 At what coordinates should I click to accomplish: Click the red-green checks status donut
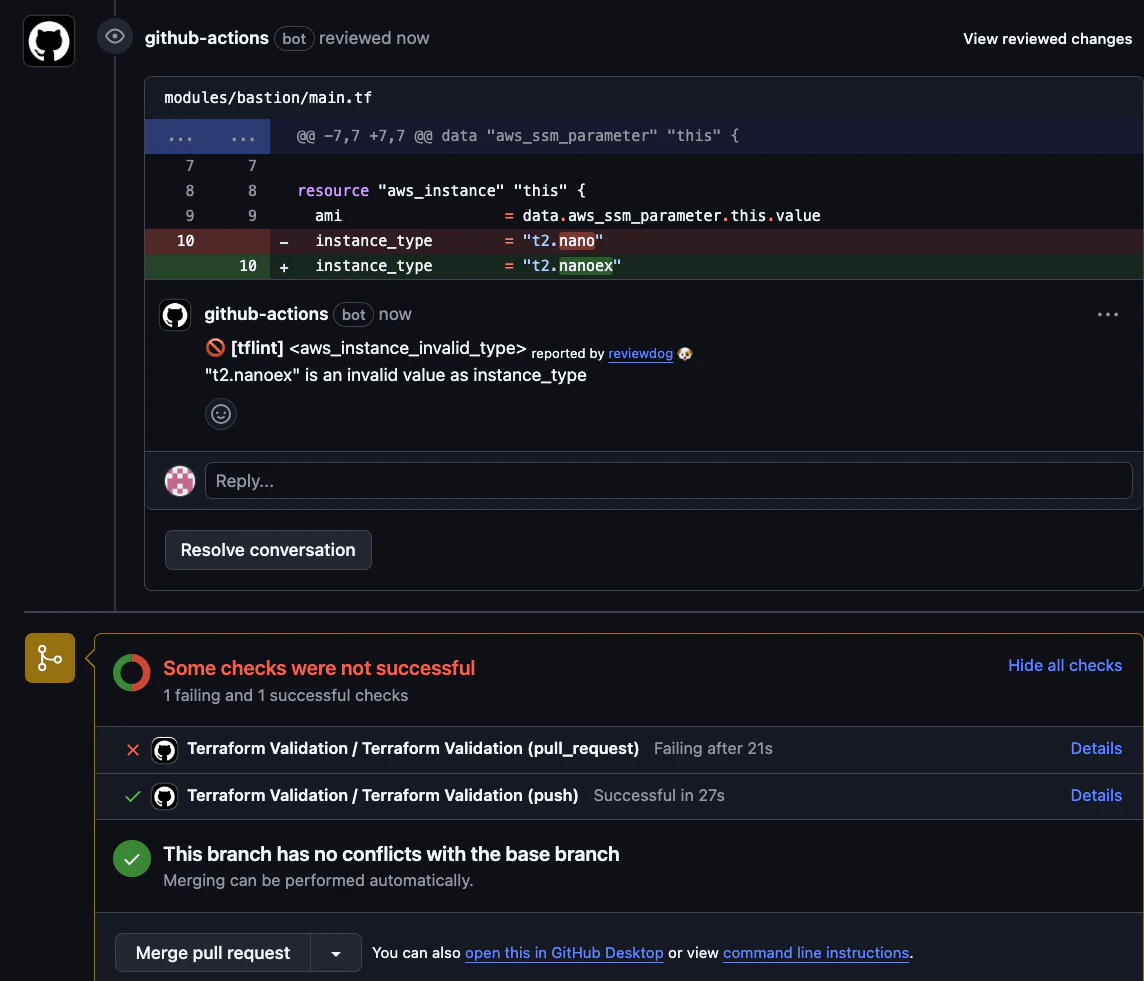click(131, 672)
